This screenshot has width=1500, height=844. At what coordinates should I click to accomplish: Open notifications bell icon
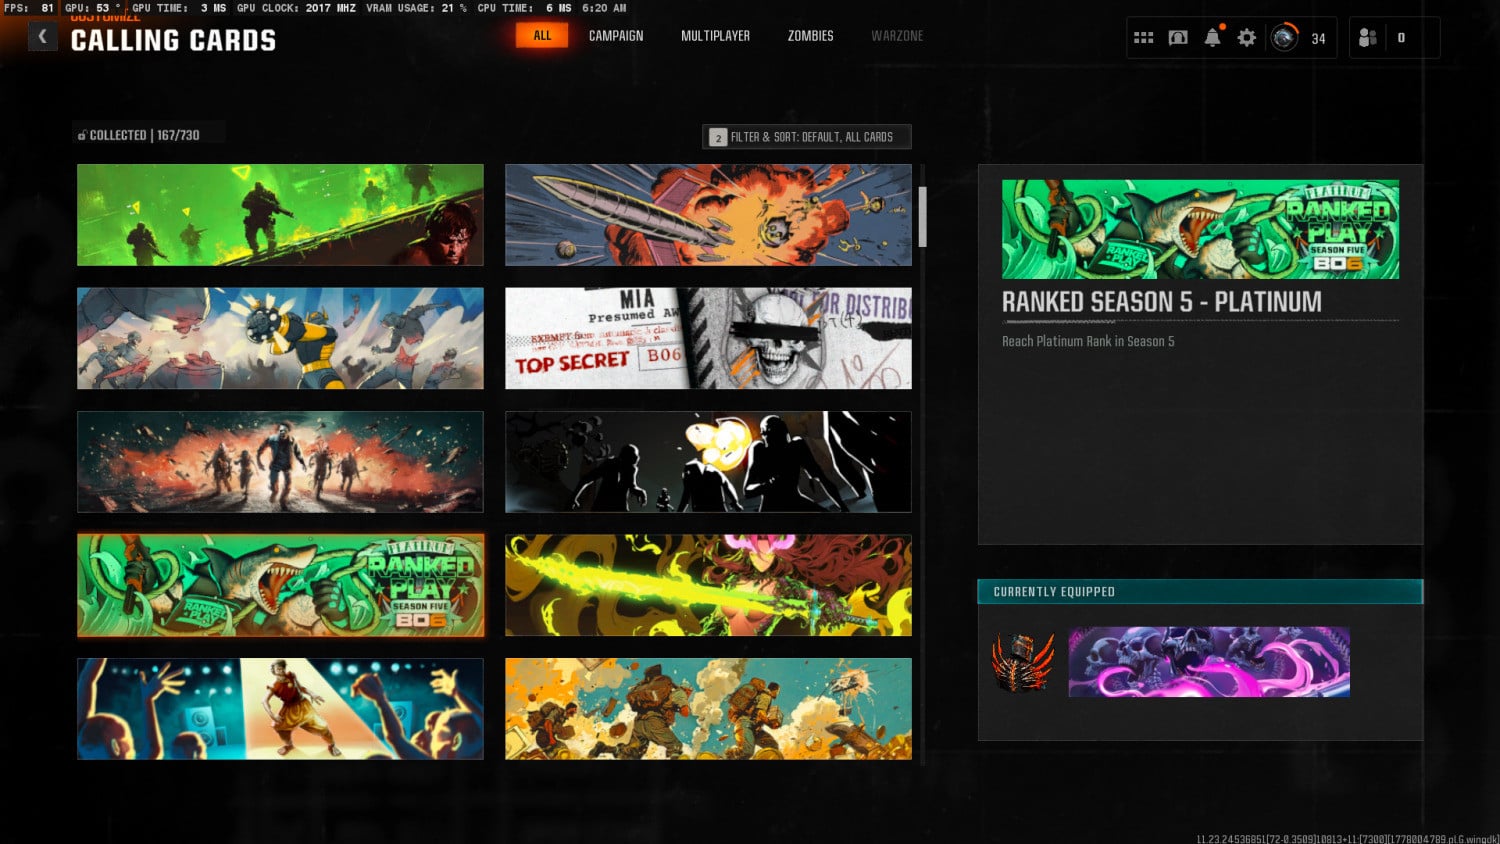click(x=1212, y=37)
